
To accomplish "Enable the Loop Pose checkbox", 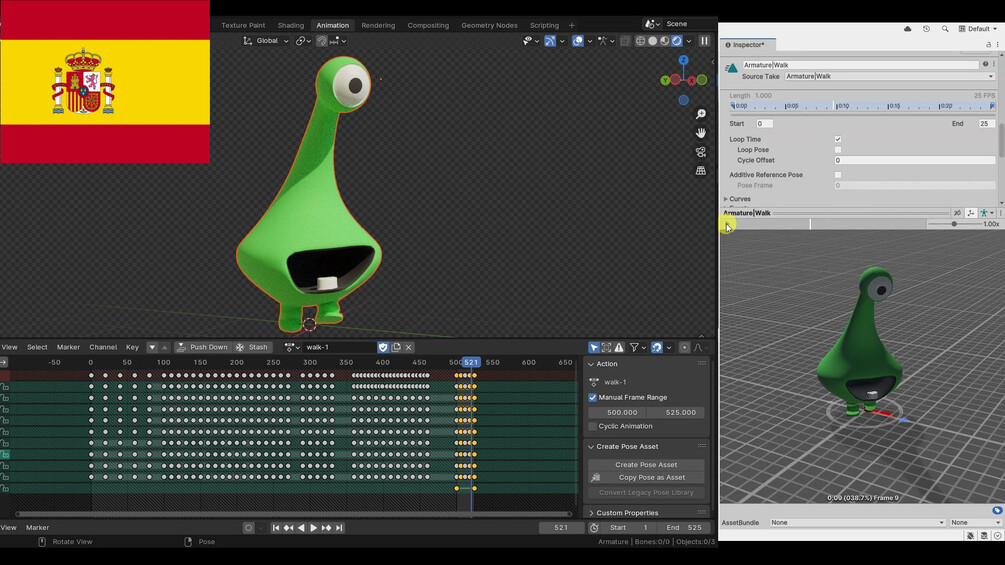I will [838, 150].
